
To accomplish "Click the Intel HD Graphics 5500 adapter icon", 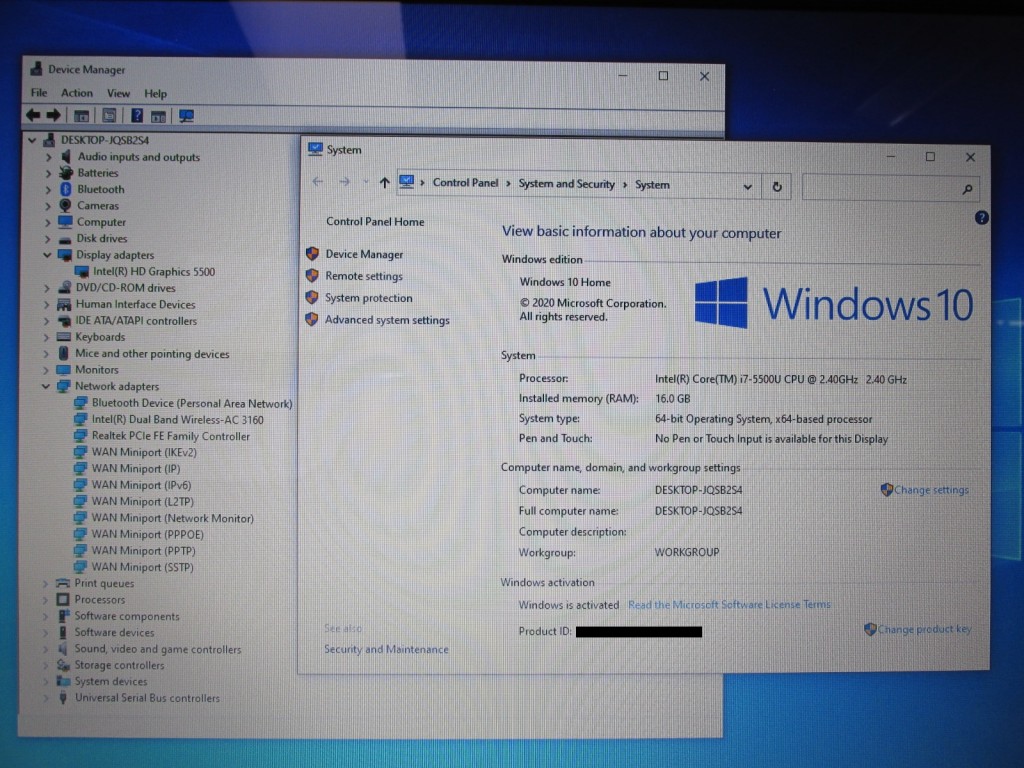I will (x=82, y=272).
